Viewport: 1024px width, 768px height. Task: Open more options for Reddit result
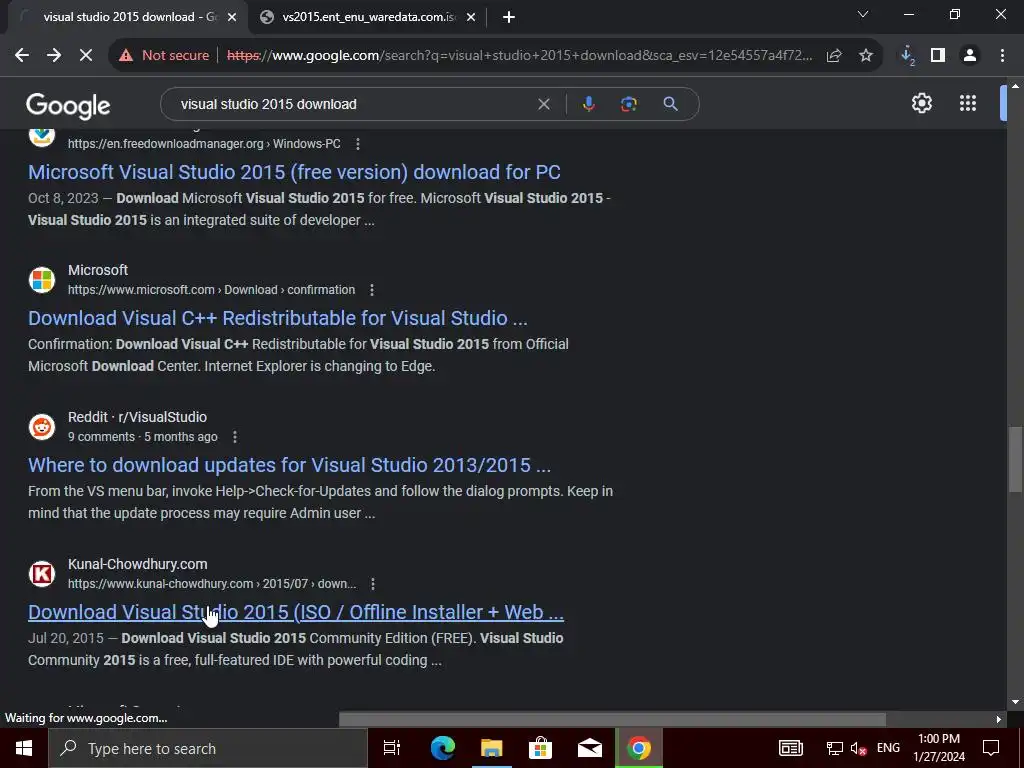235,437
